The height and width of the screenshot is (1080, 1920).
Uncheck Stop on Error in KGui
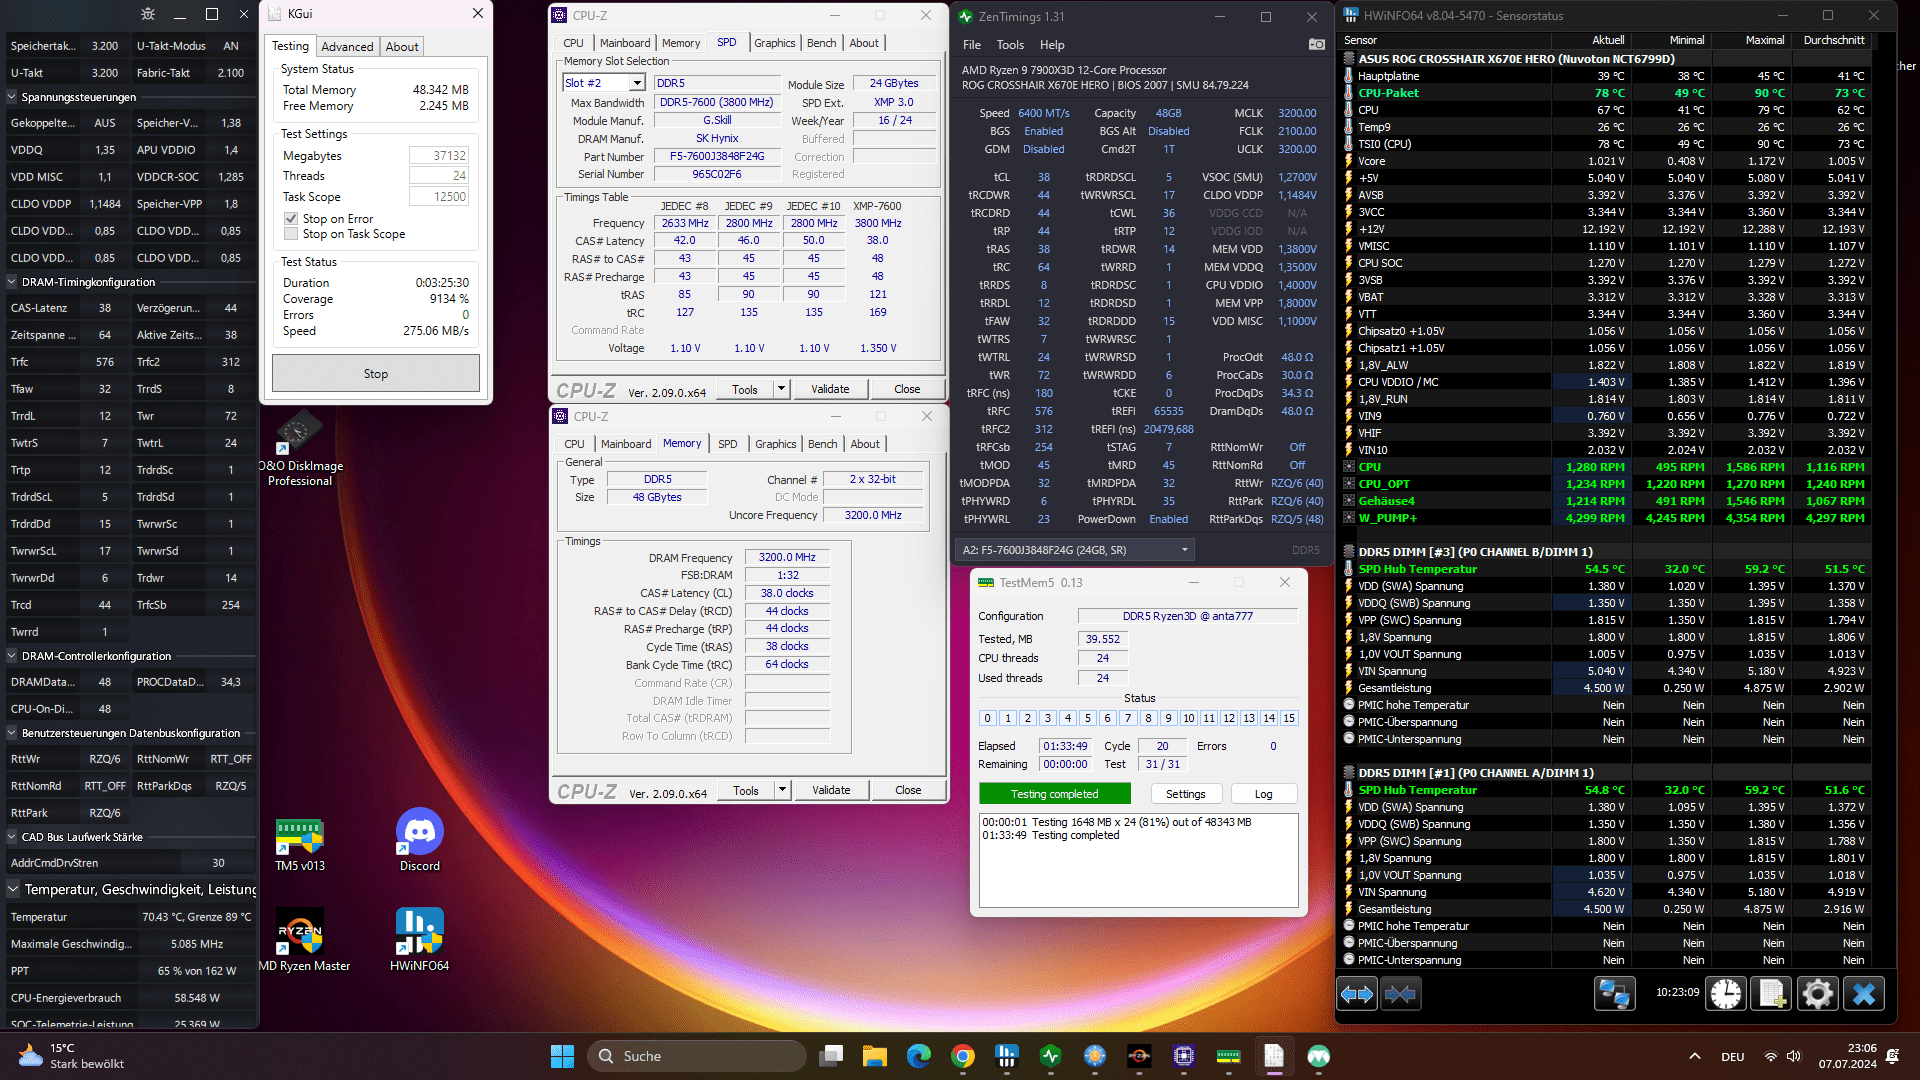click(x=291, y=219)
